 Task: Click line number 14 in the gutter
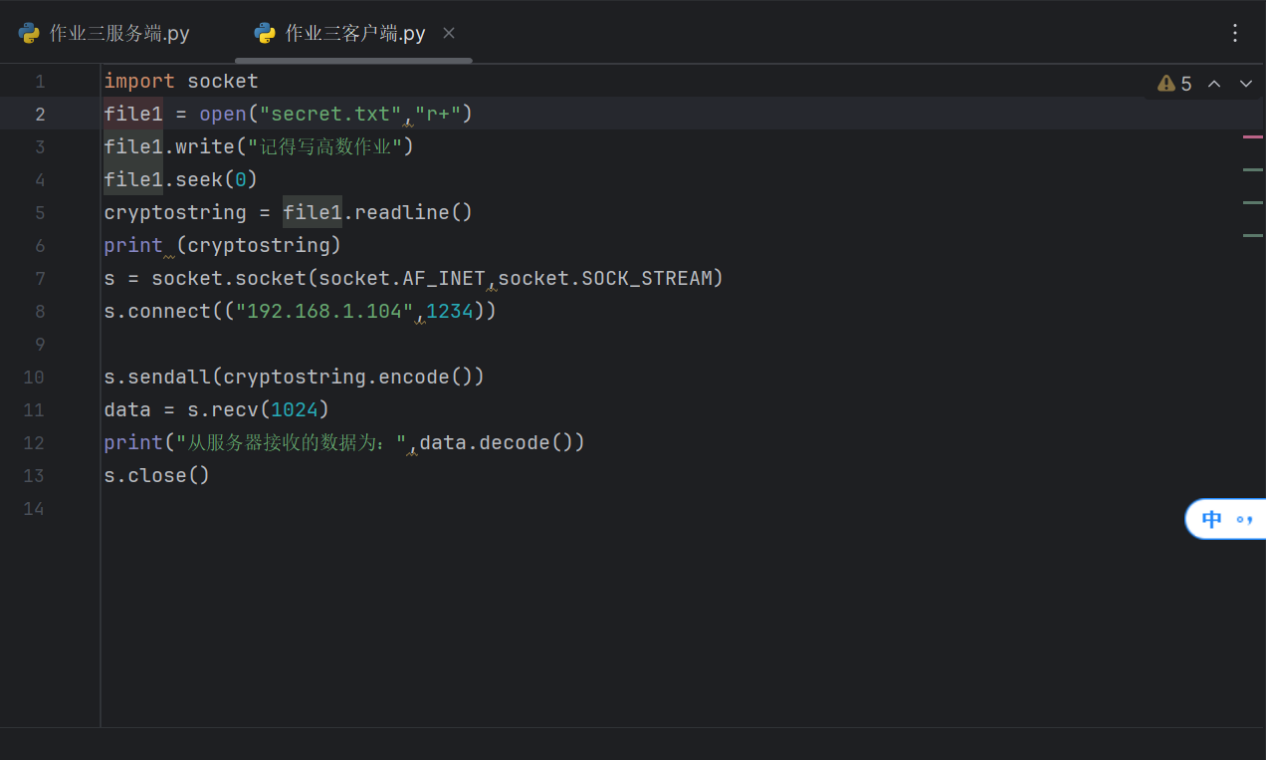point(35,509)
